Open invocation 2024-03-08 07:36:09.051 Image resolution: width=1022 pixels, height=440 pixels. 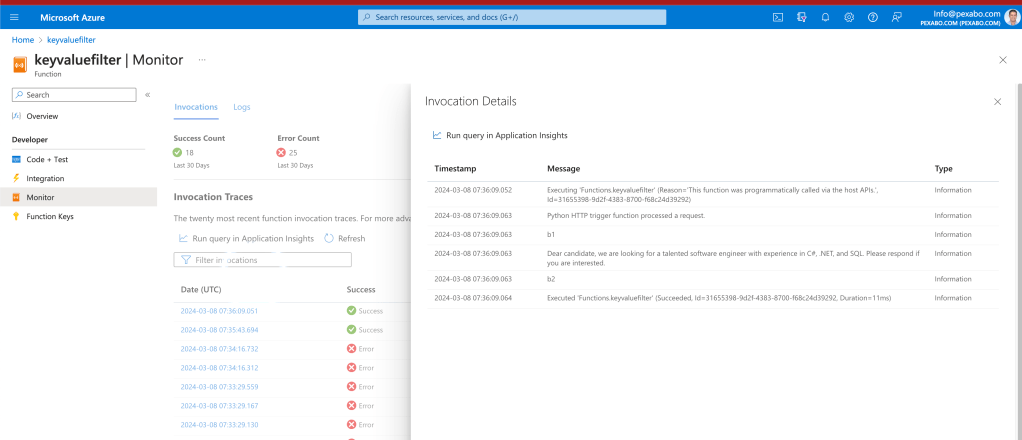(220, 311)
